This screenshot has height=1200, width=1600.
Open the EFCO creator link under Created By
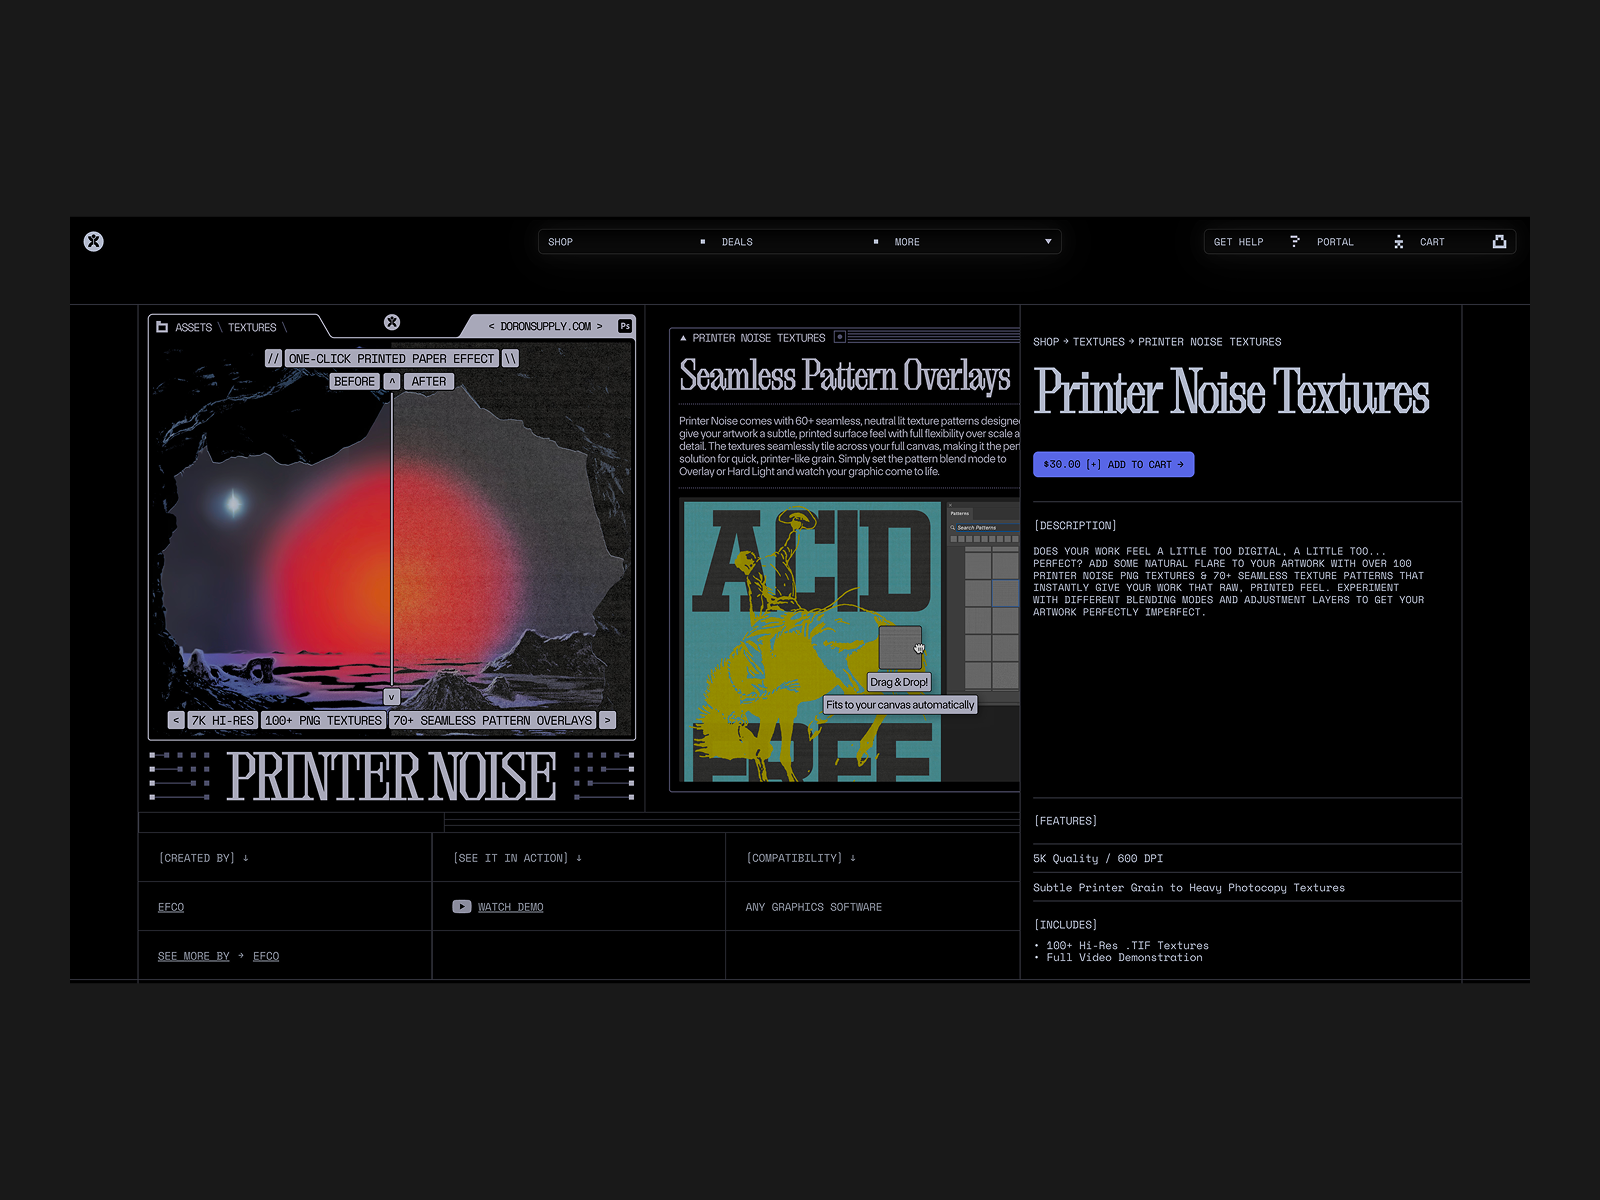pos(171,907)
